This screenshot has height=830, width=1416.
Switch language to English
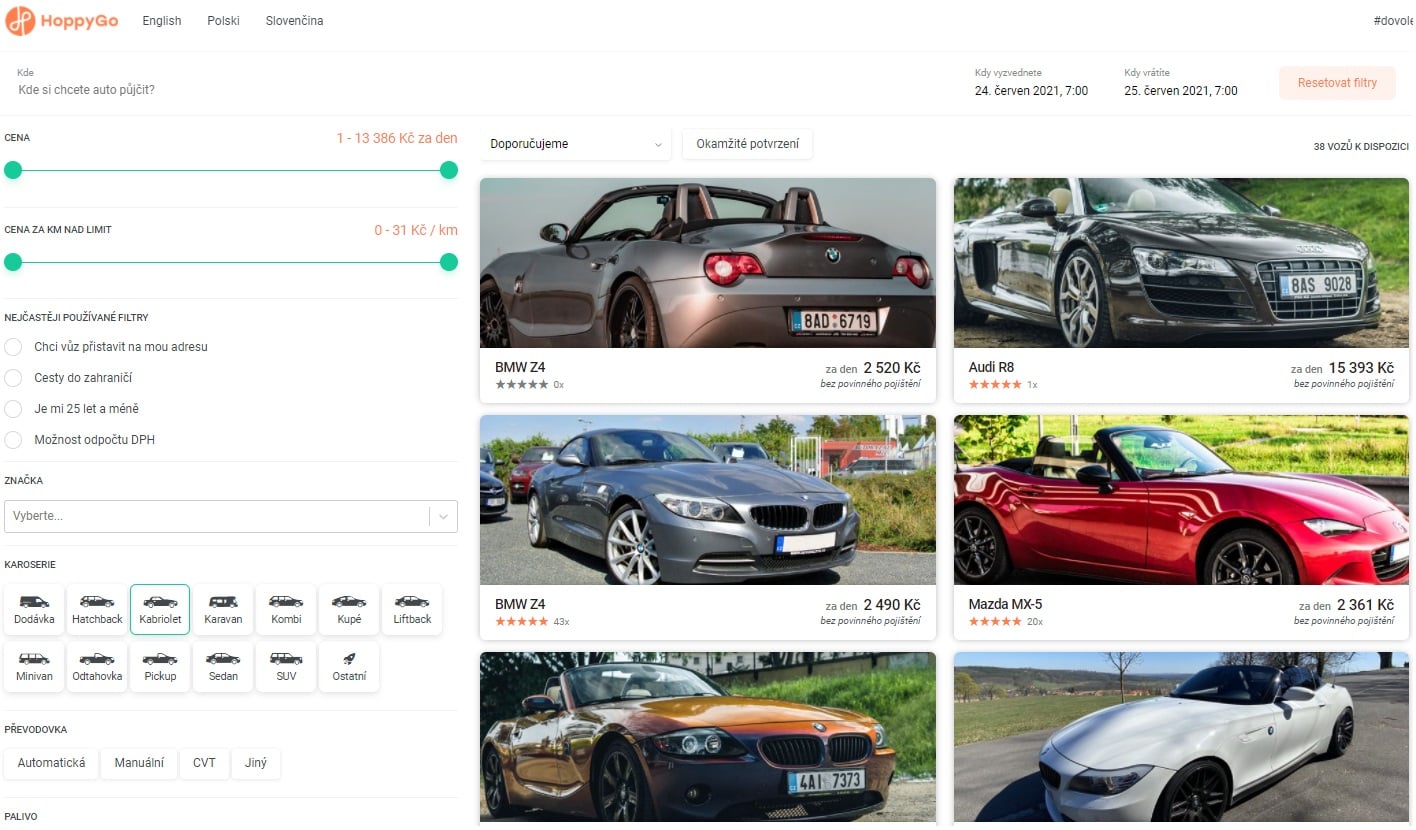(x=162, y=21)
